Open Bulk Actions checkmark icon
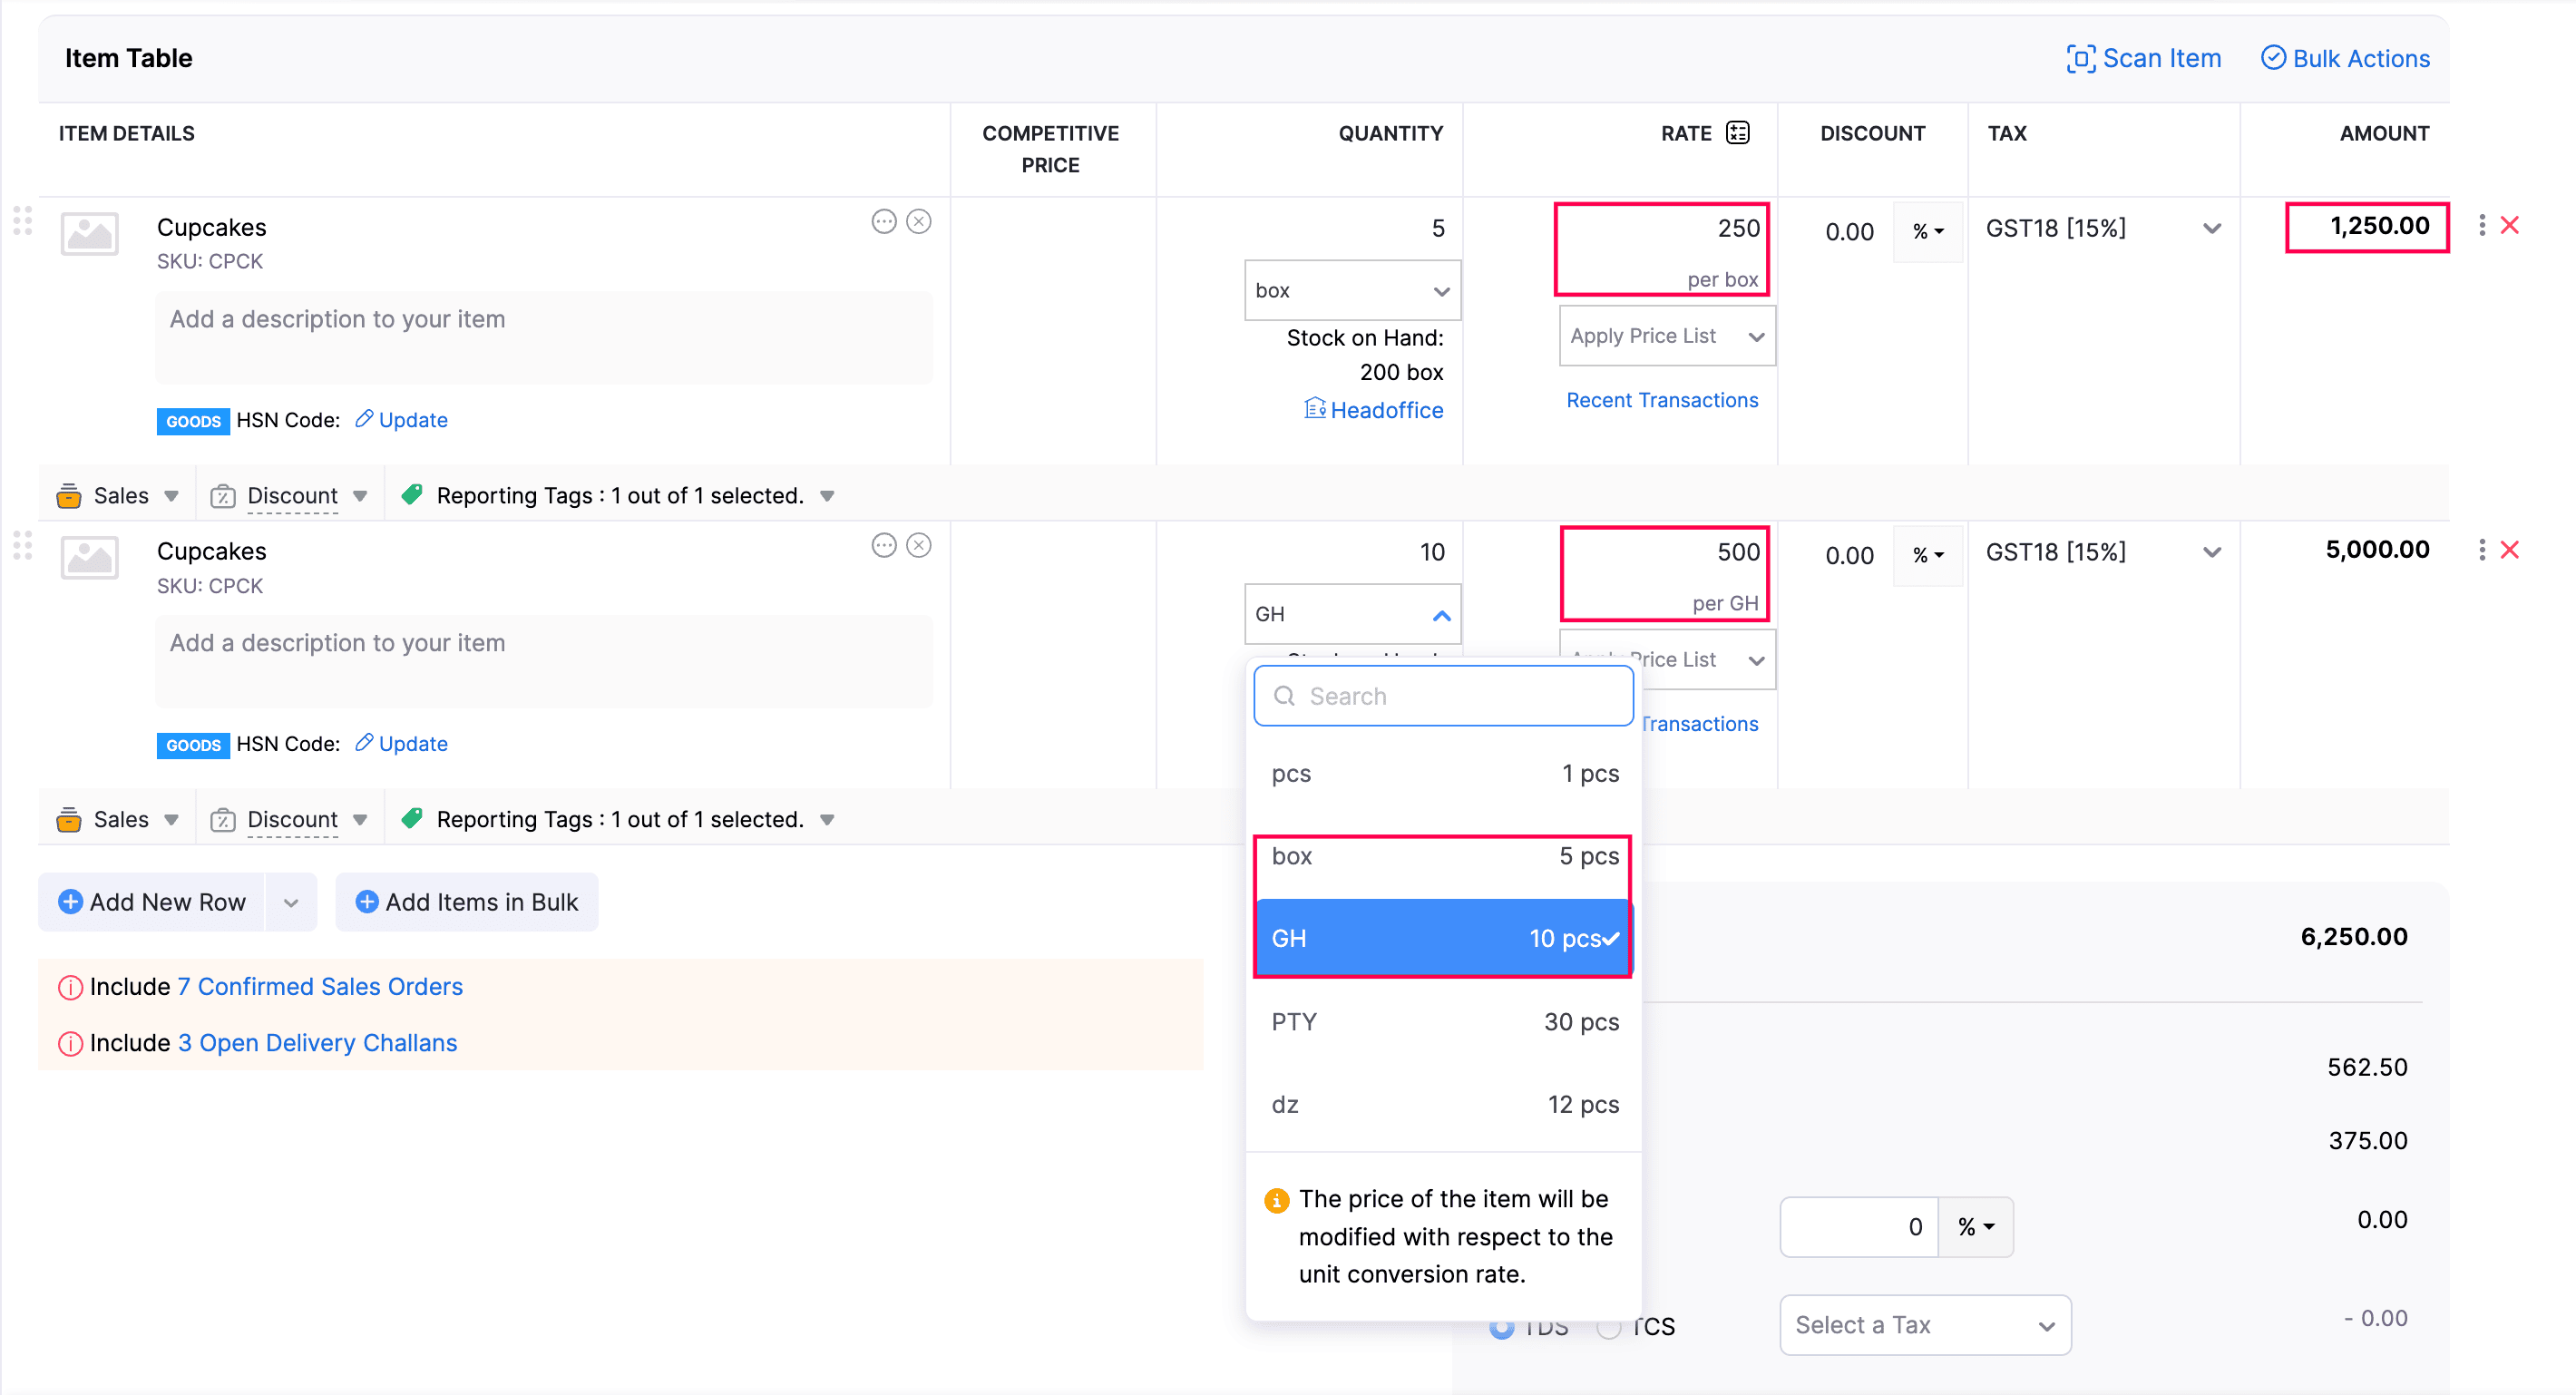The height and width of the screenshot is (1395, 2576). coord(2272,58)
